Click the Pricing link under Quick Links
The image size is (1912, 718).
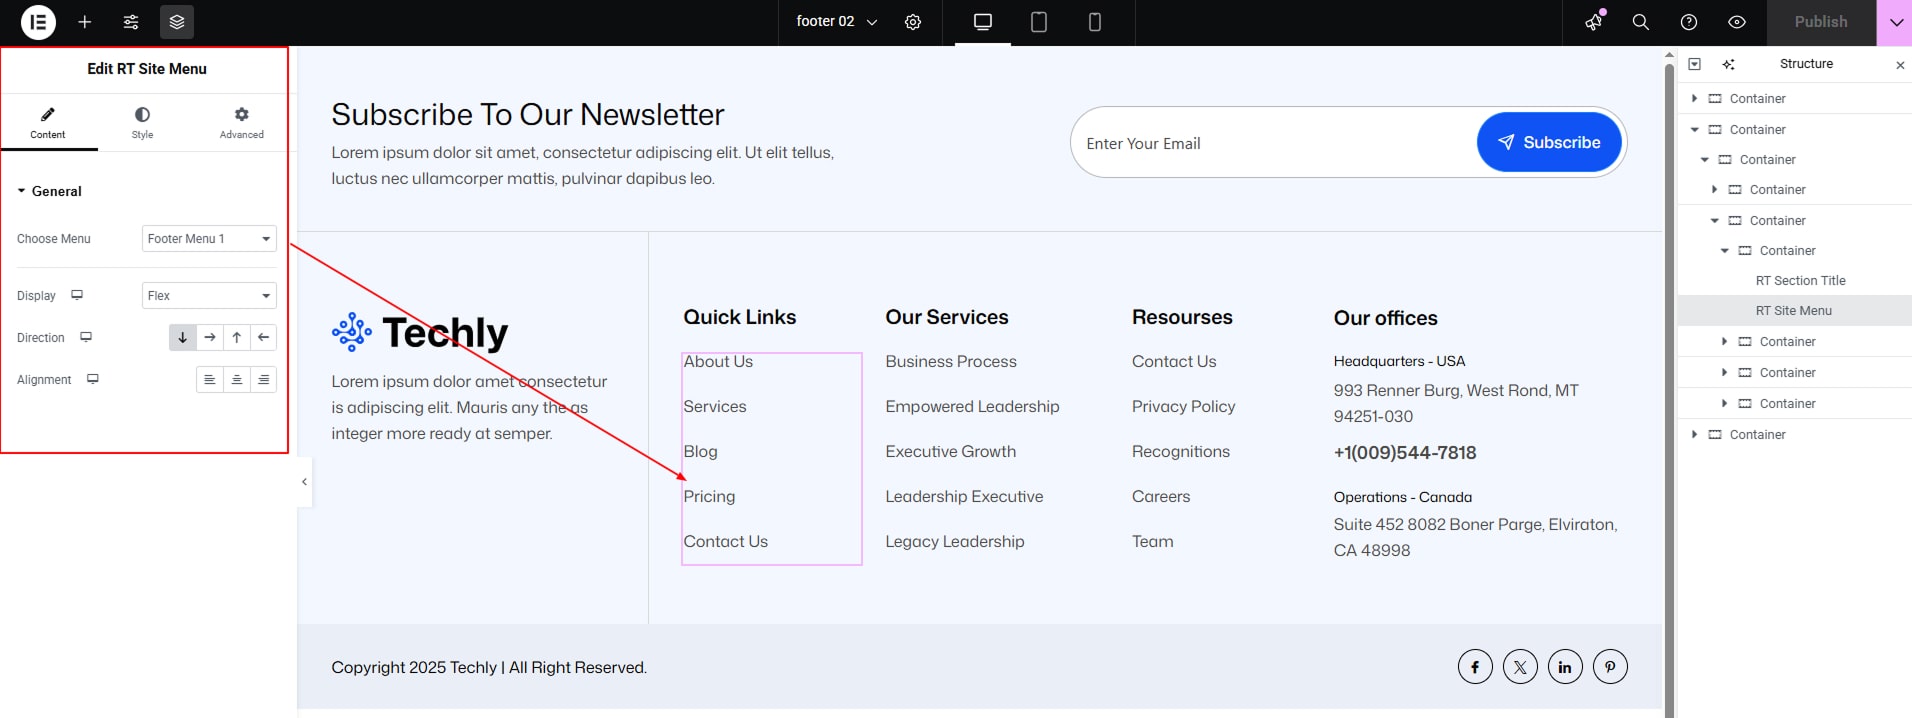pyautogui.click(x=709, y=497)
